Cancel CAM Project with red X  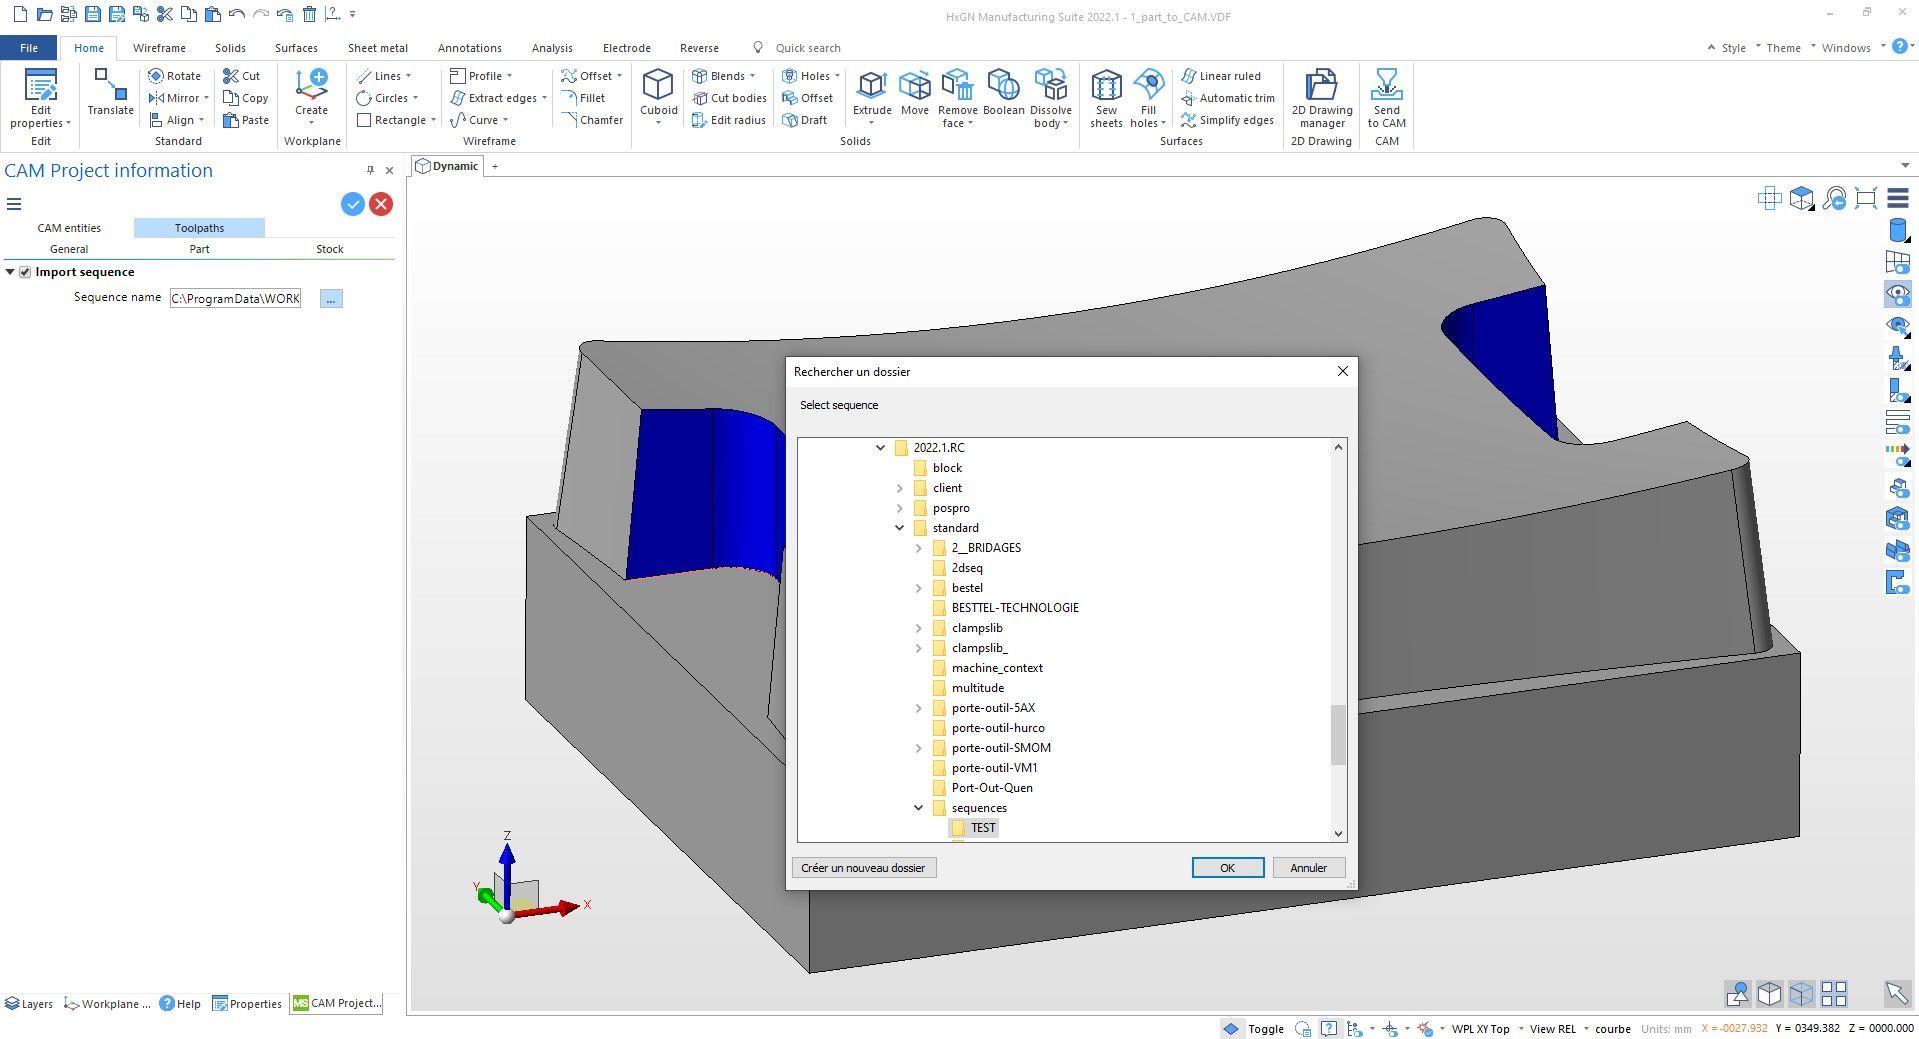point(381,204)
